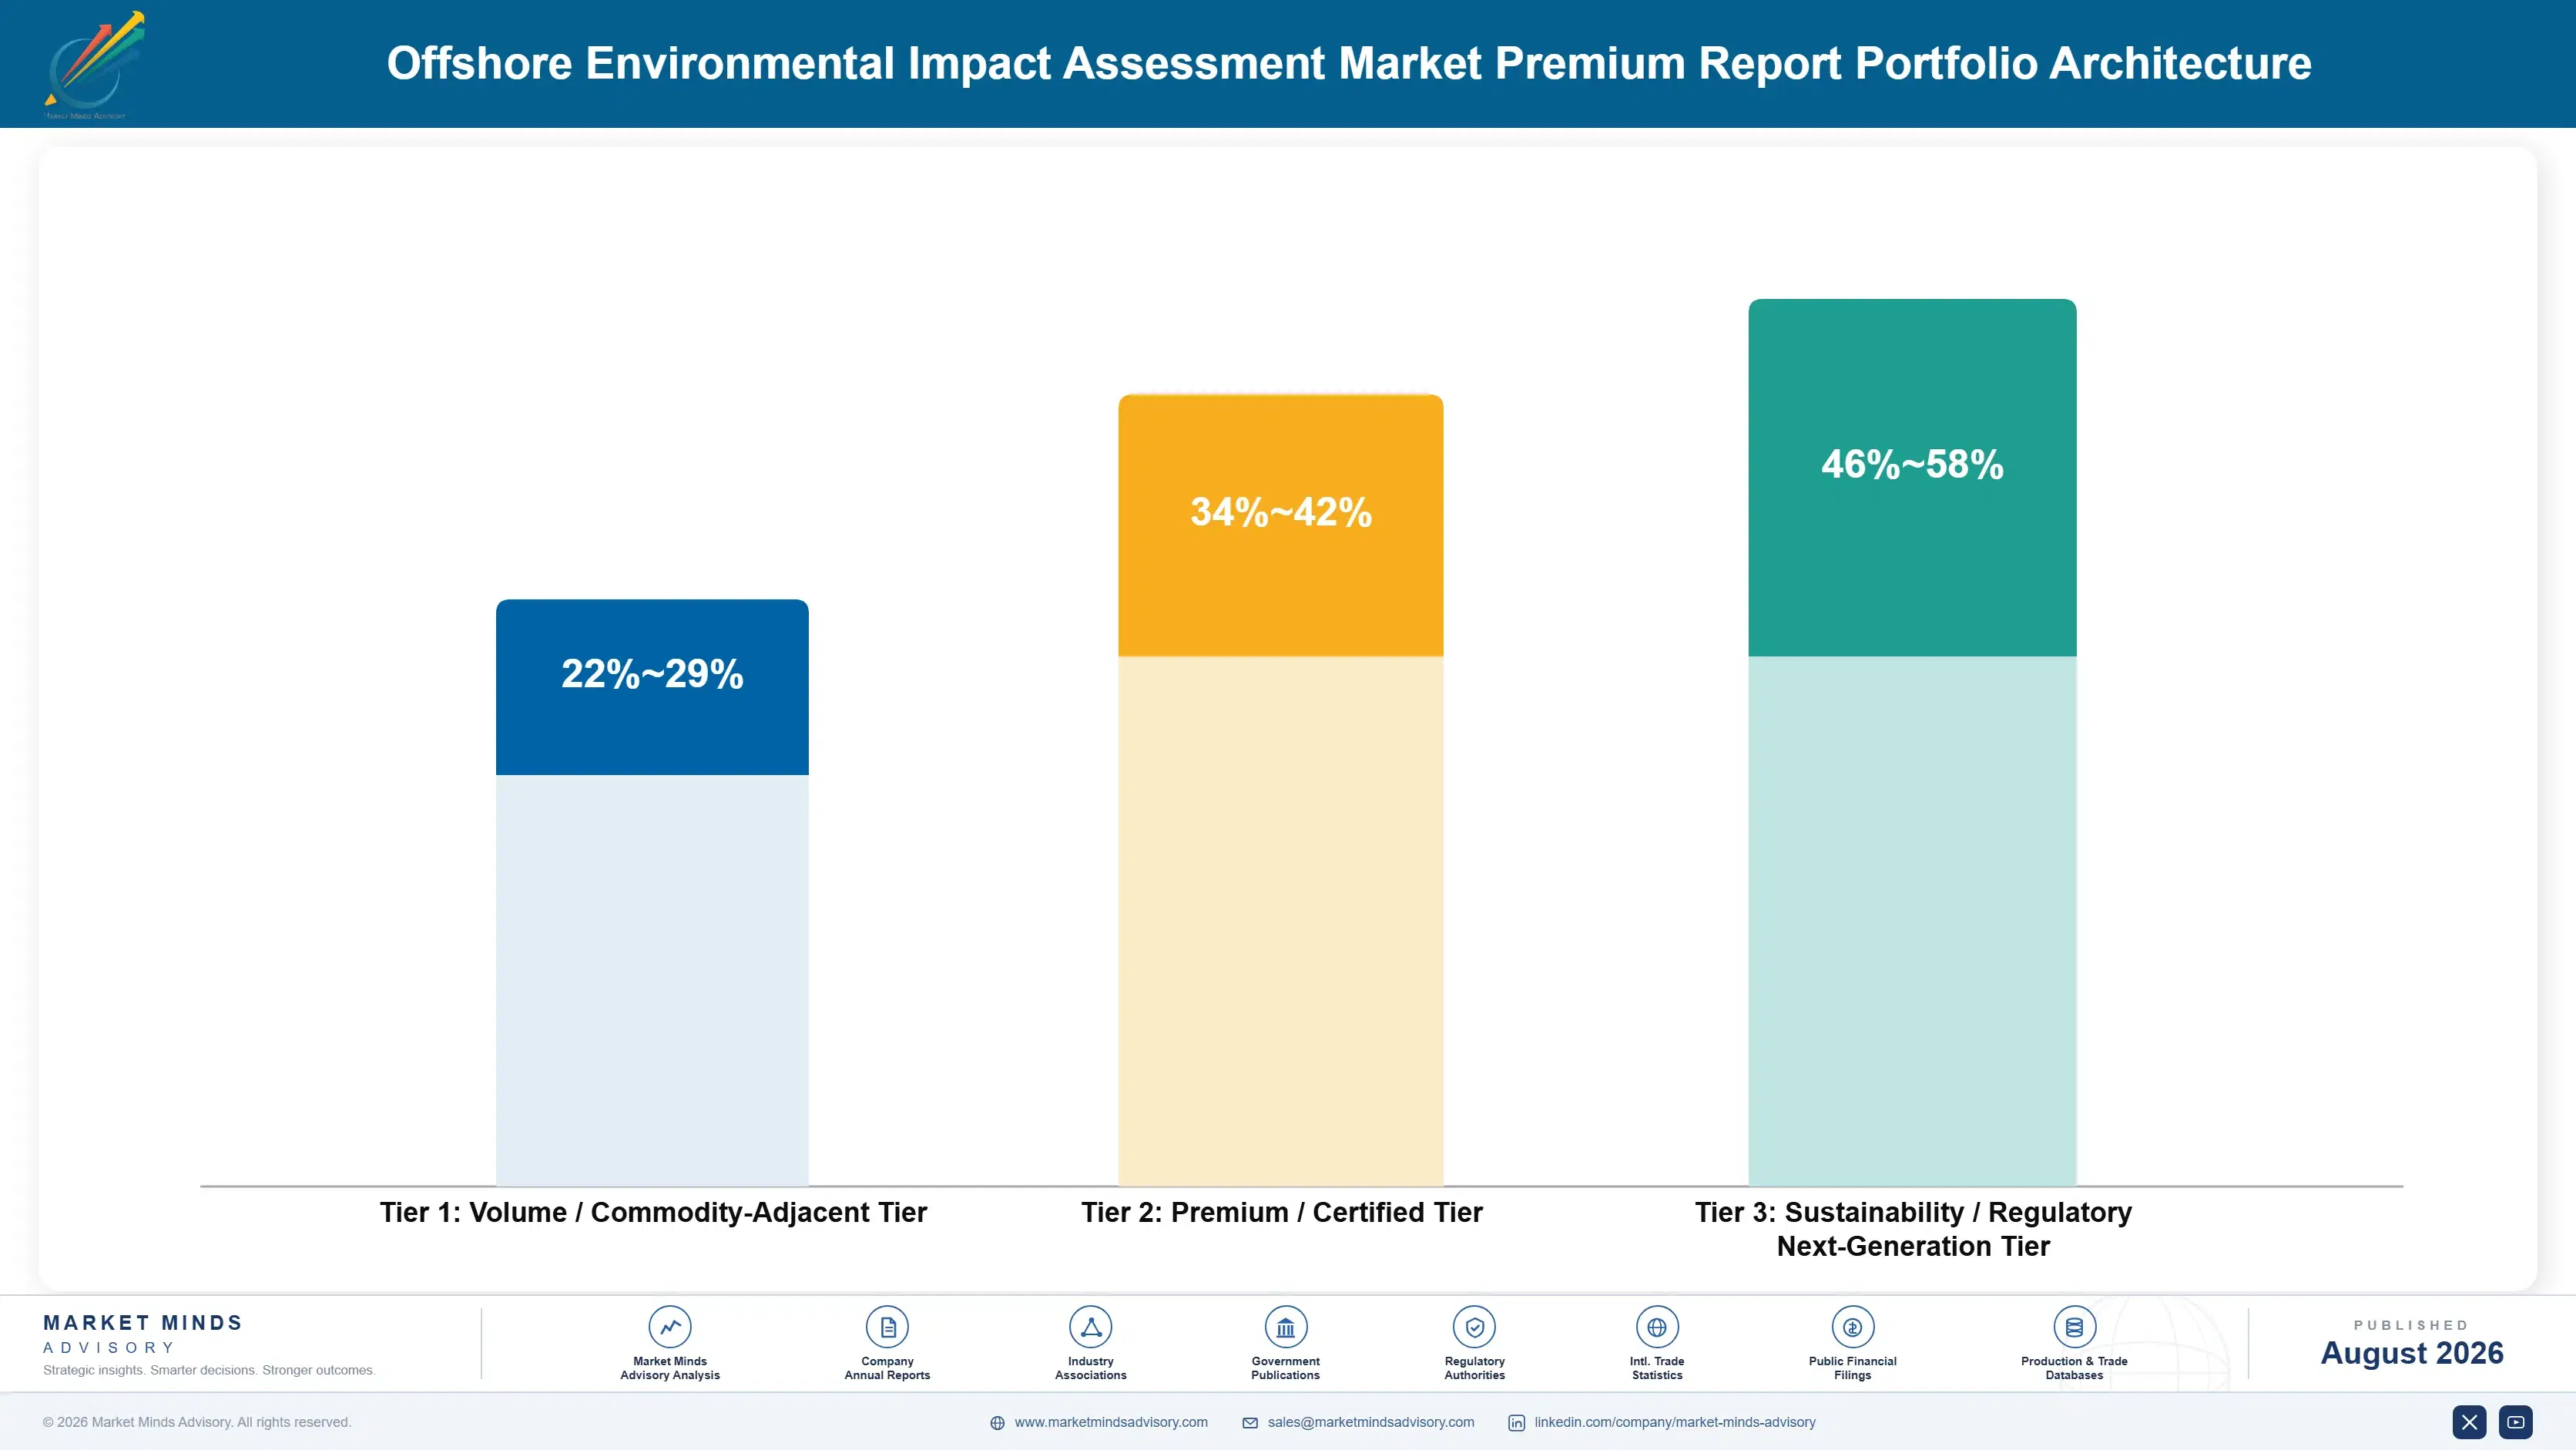This screenshot has width=2576, height=1450.
Task: Click 'Company Annual Reports' source label
Action: [887, 1368]
